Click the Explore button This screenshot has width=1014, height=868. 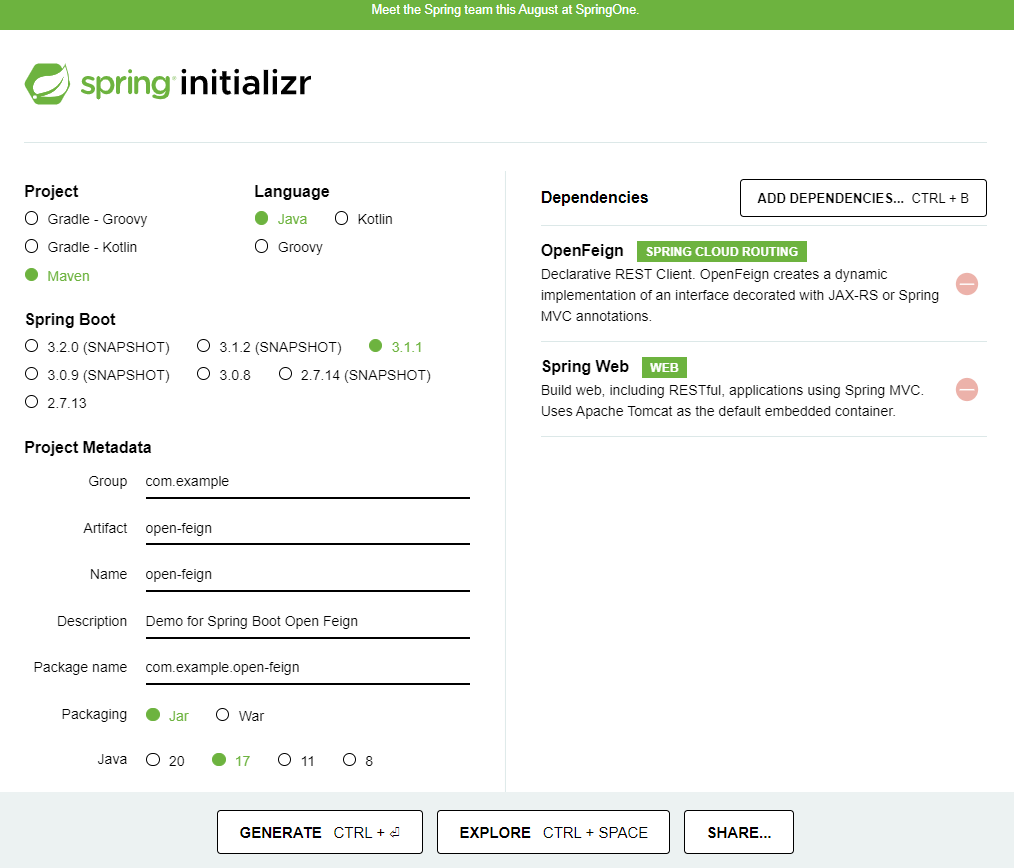[553, 832]
